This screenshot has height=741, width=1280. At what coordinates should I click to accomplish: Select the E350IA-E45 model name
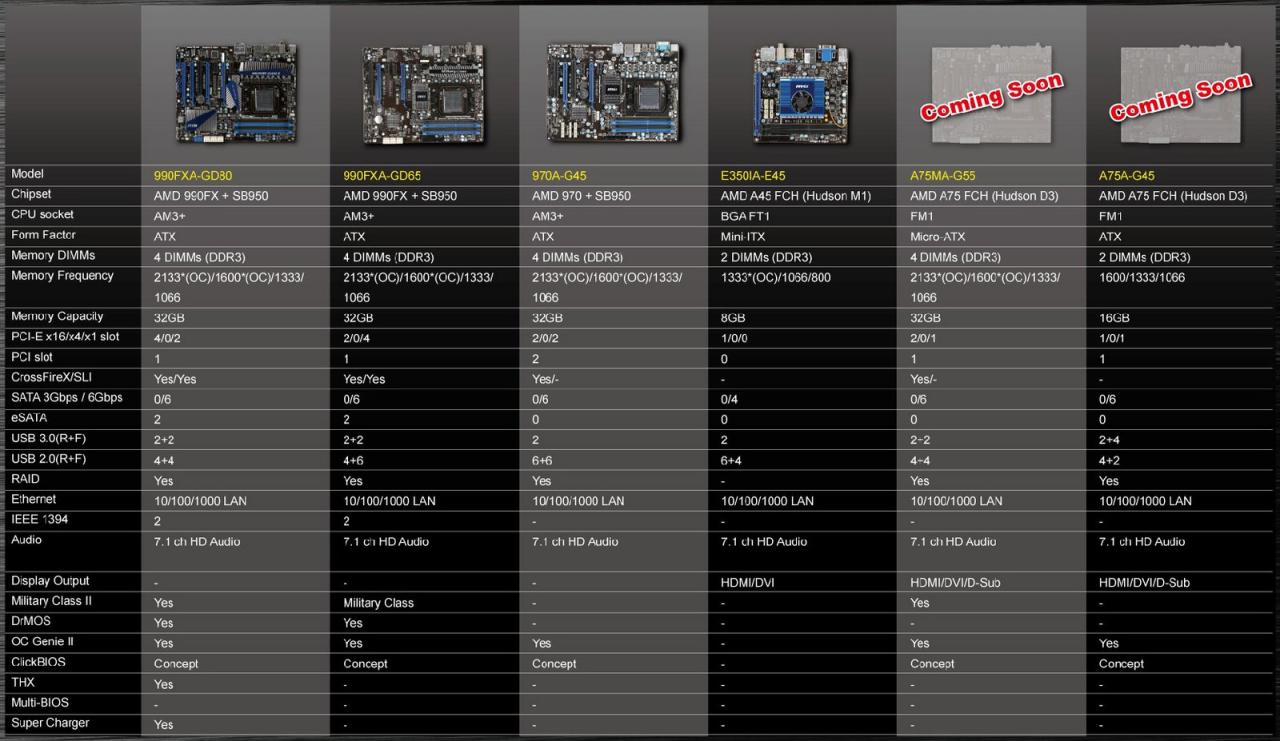click(x=753, y=175)
